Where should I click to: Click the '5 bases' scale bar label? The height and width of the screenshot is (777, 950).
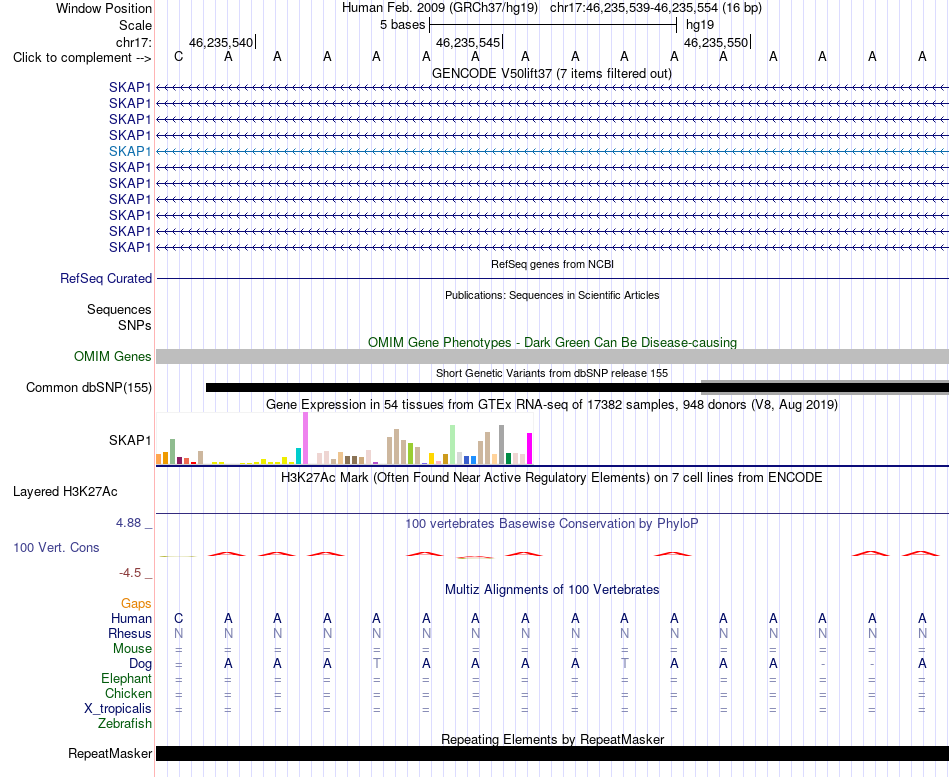click(402, 25)
